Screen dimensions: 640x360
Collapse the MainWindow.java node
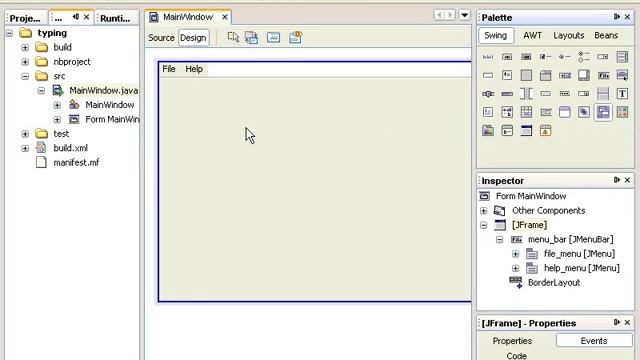[41, 91]
